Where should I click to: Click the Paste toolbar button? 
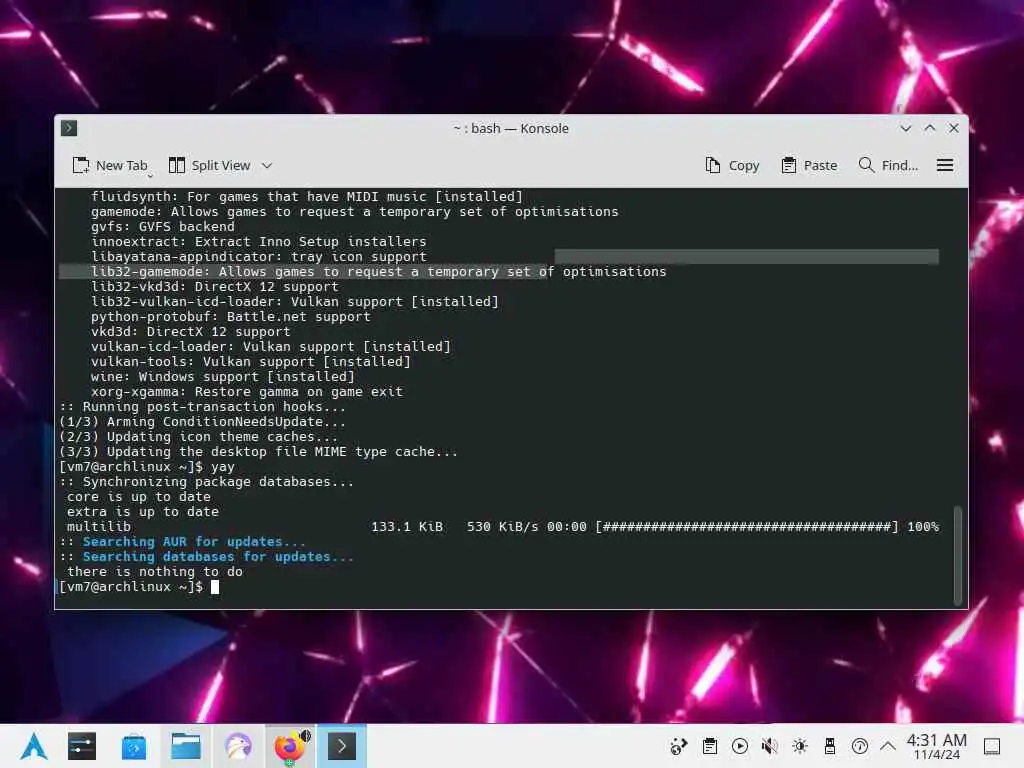(809, 166)
